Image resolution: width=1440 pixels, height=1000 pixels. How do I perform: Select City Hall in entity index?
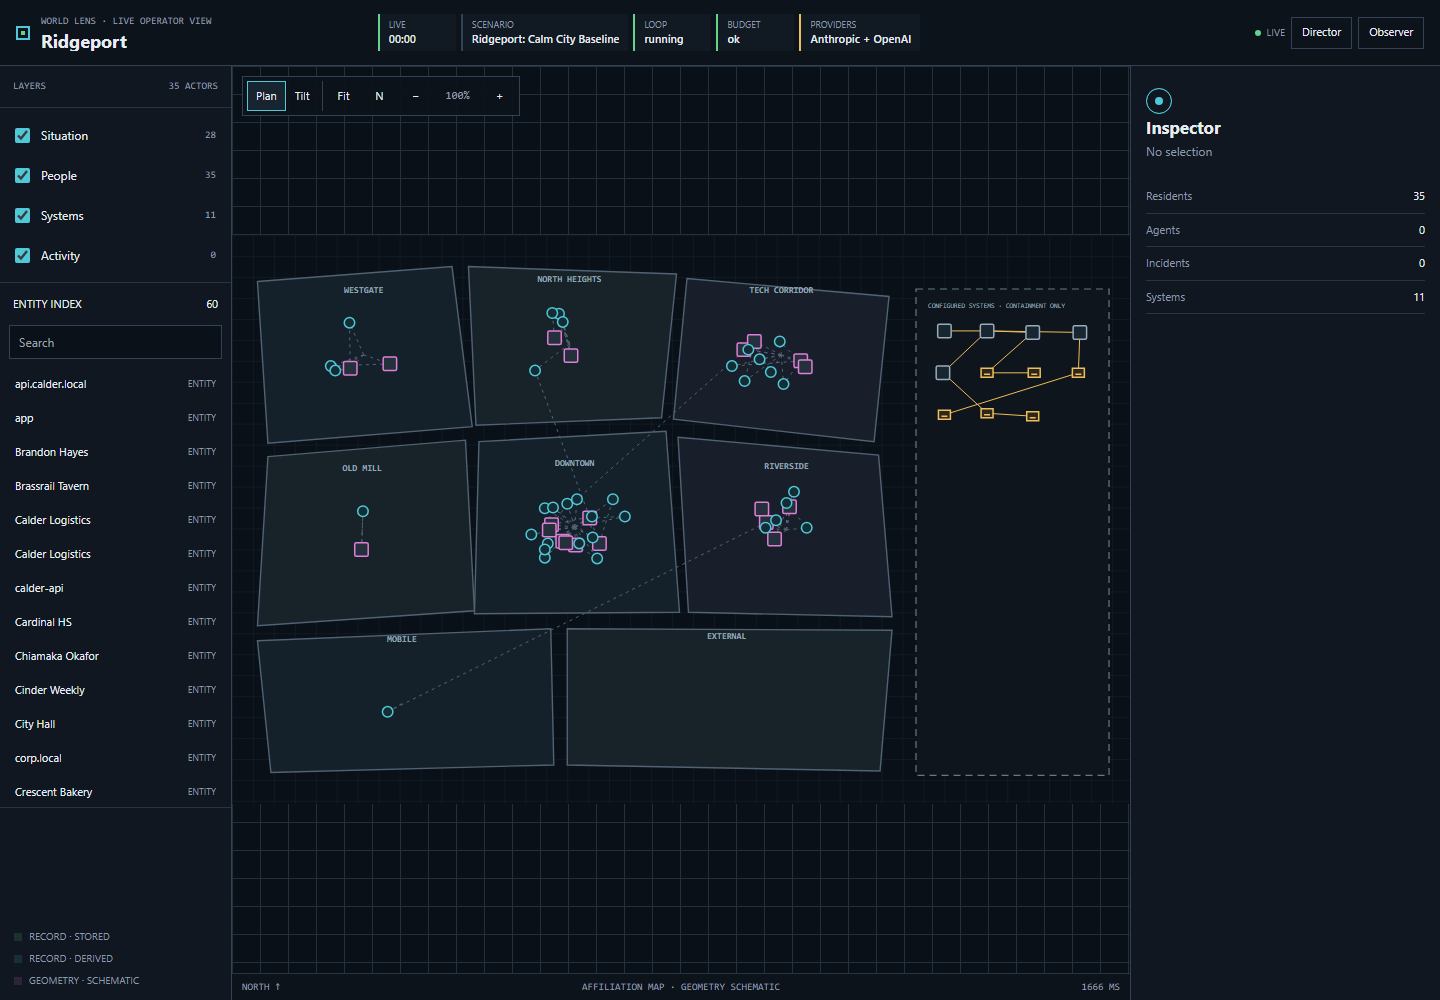tap(115, 724)
